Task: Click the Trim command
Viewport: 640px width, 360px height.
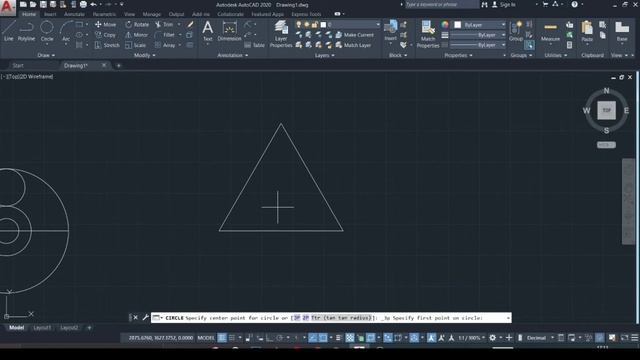Action: pyautogui.click(x=164, y=24)
